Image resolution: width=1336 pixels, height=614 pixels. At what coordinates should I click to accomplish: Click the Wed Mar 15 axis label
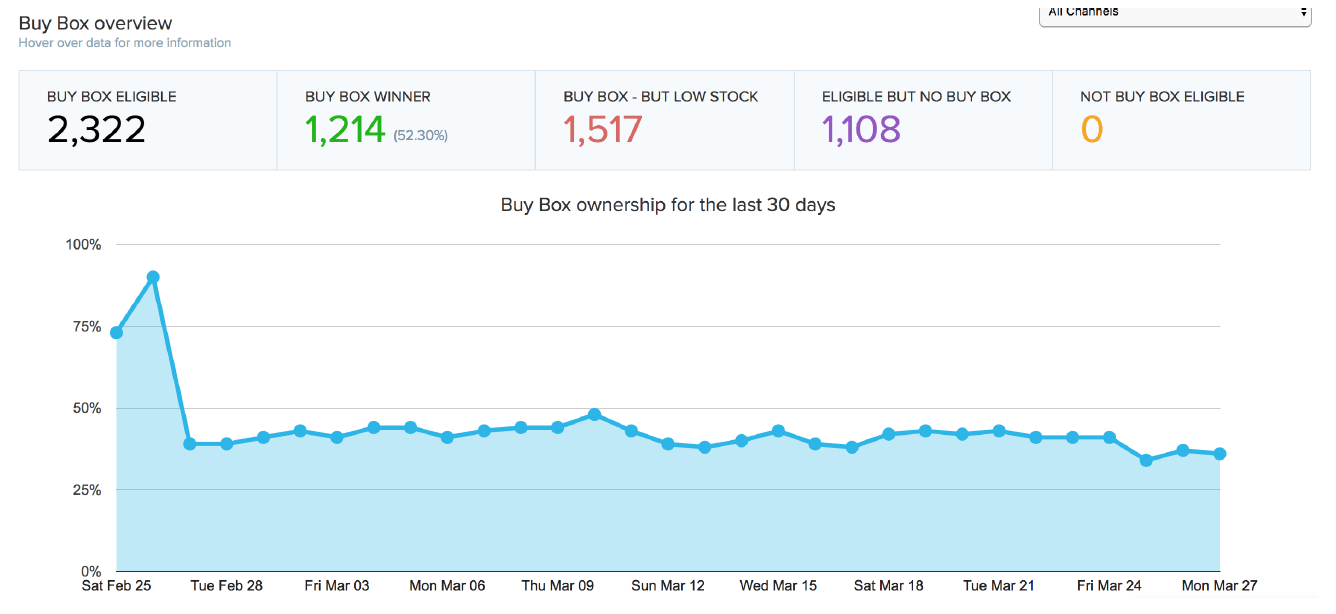tap(779, 586)
